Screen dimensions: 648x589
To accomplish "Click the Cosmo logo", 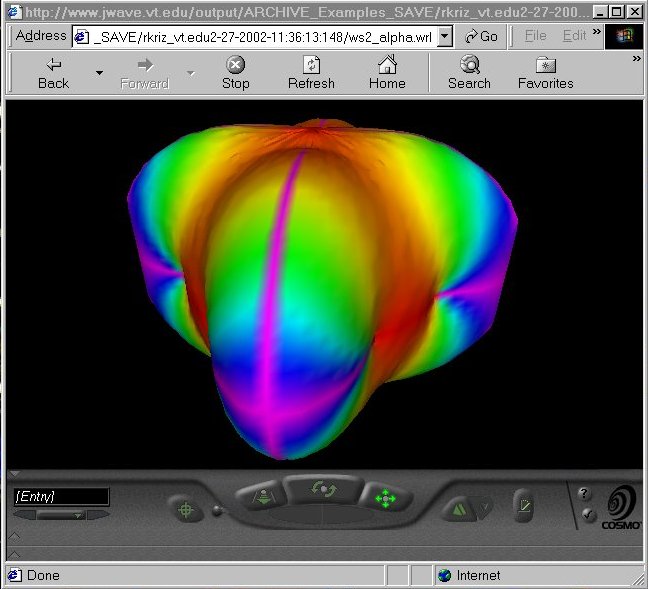I will coord(621,507).
